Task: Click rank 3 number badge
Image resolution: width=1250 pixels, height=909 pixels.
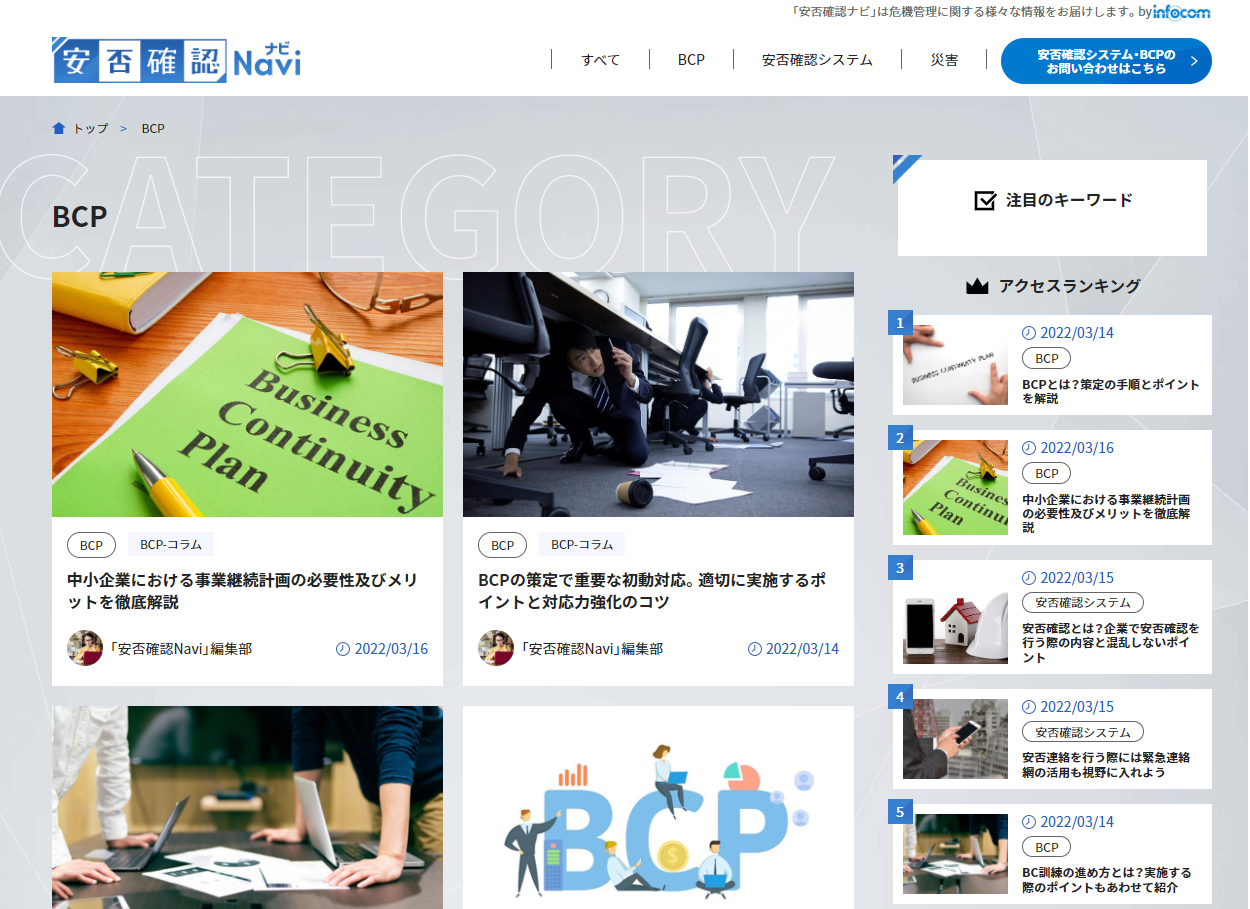Action: [900, 568]
